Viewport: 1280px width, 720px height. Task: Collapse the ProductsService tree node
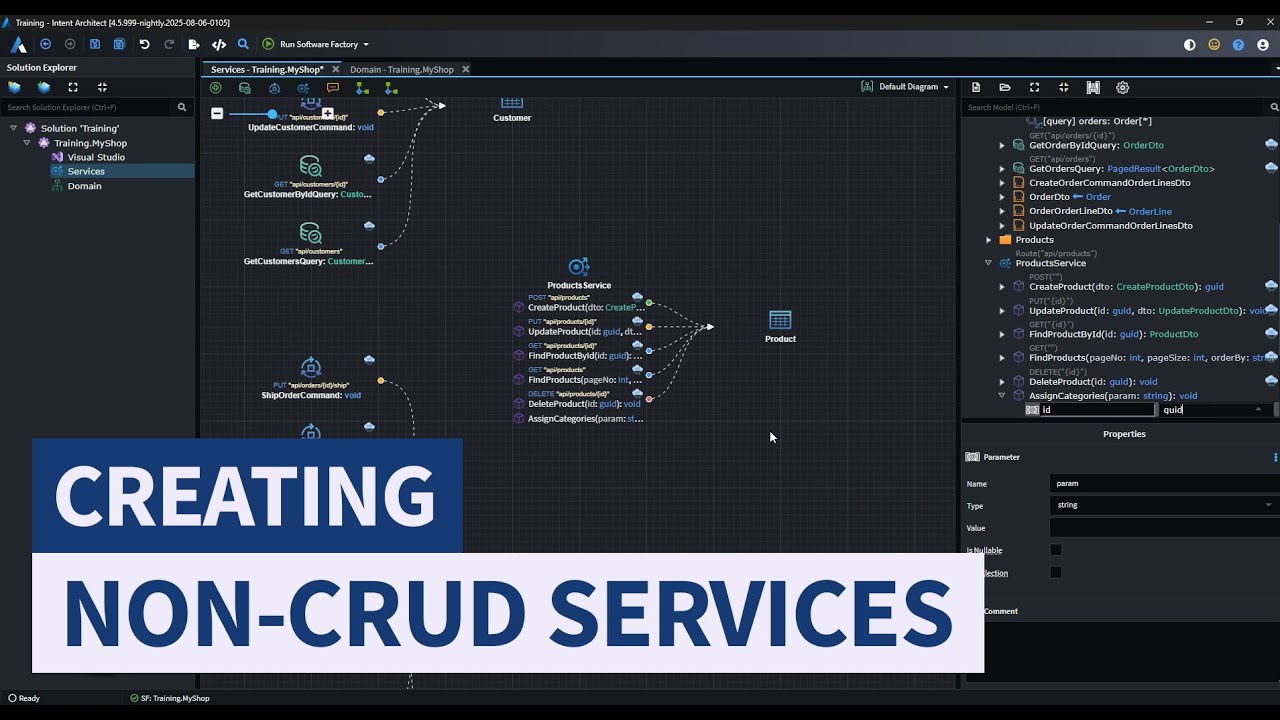[989, 263]
